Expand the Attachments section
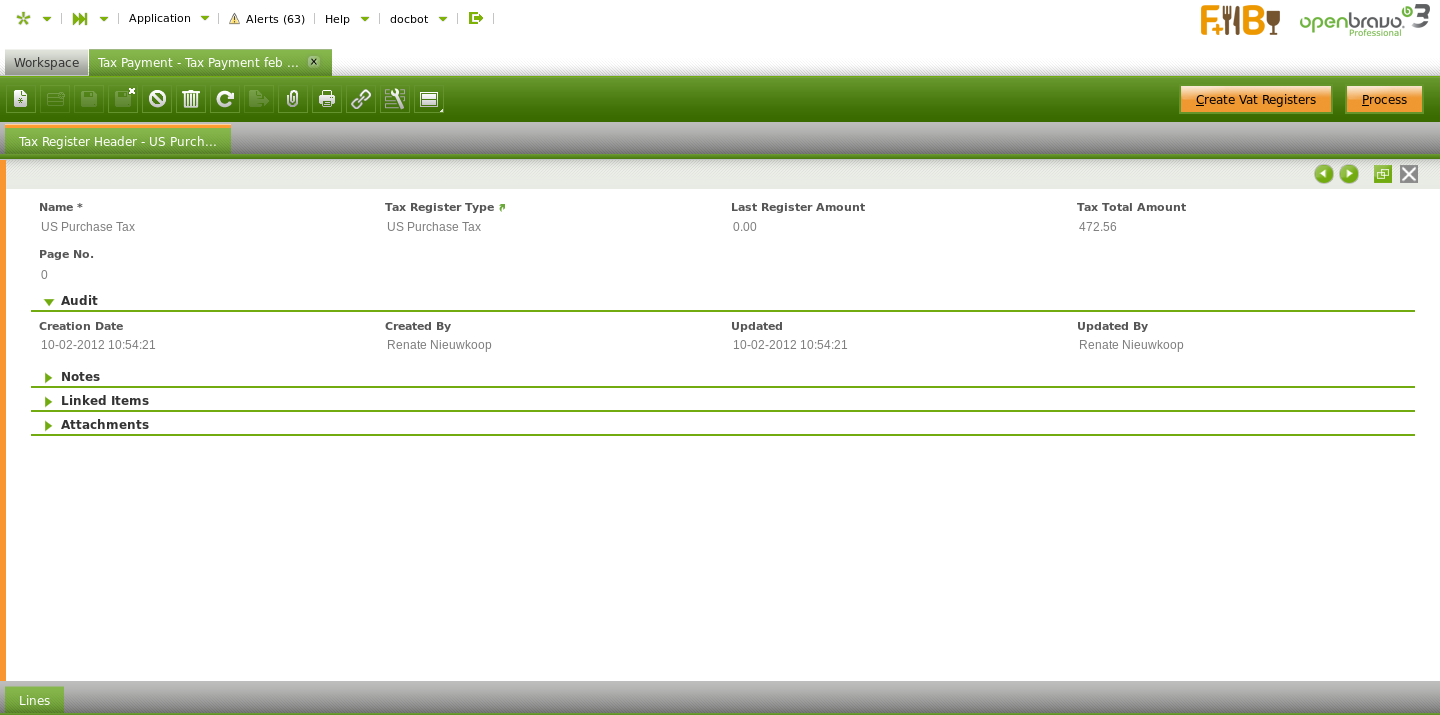Image resolution: width=1440 pixels, height=715 pixels. 49,425
